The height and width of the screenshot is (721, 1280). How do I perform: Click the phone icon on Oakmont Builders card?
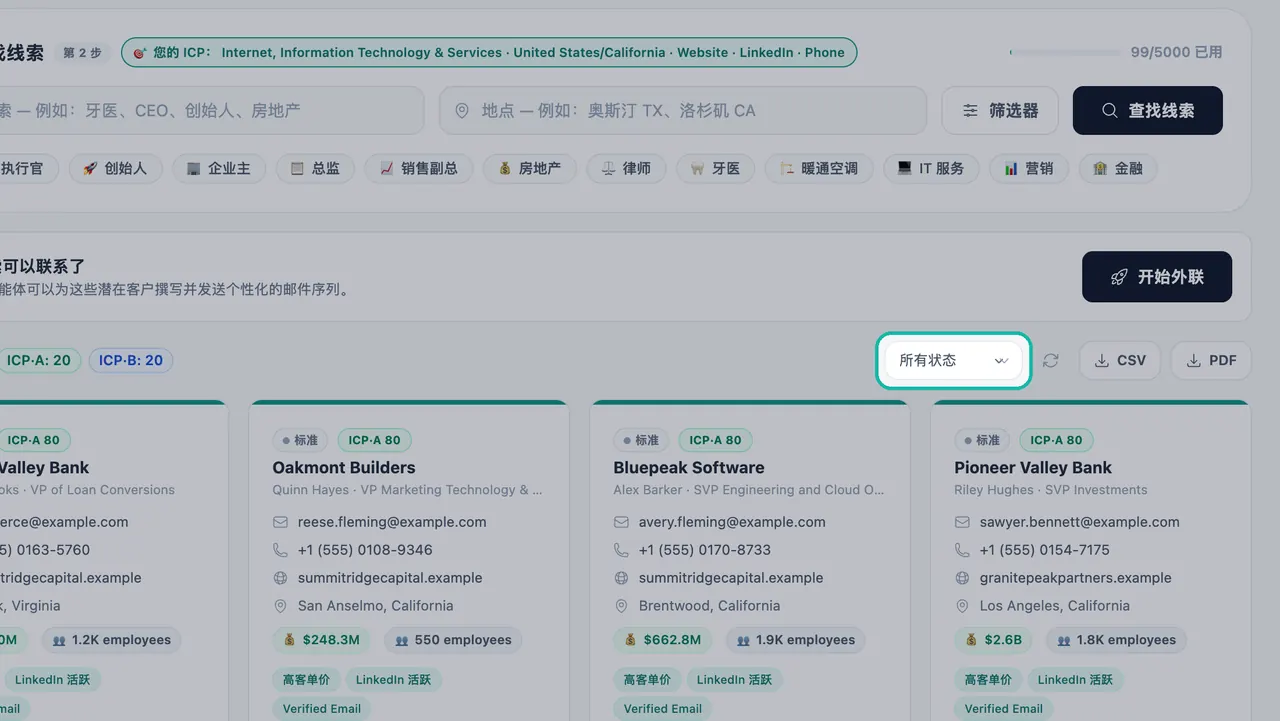pyautogui.click(x=280, y=550)
